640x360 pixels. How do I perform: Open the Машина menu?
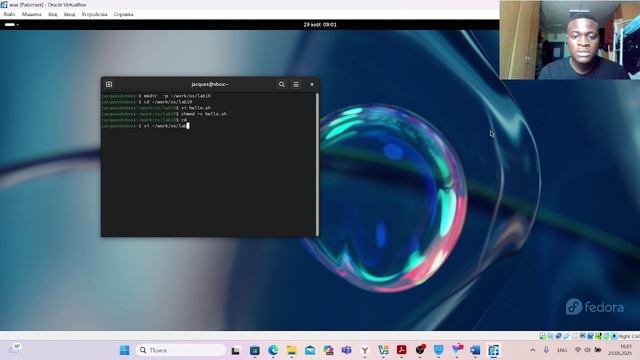click(x=31, y=14)
